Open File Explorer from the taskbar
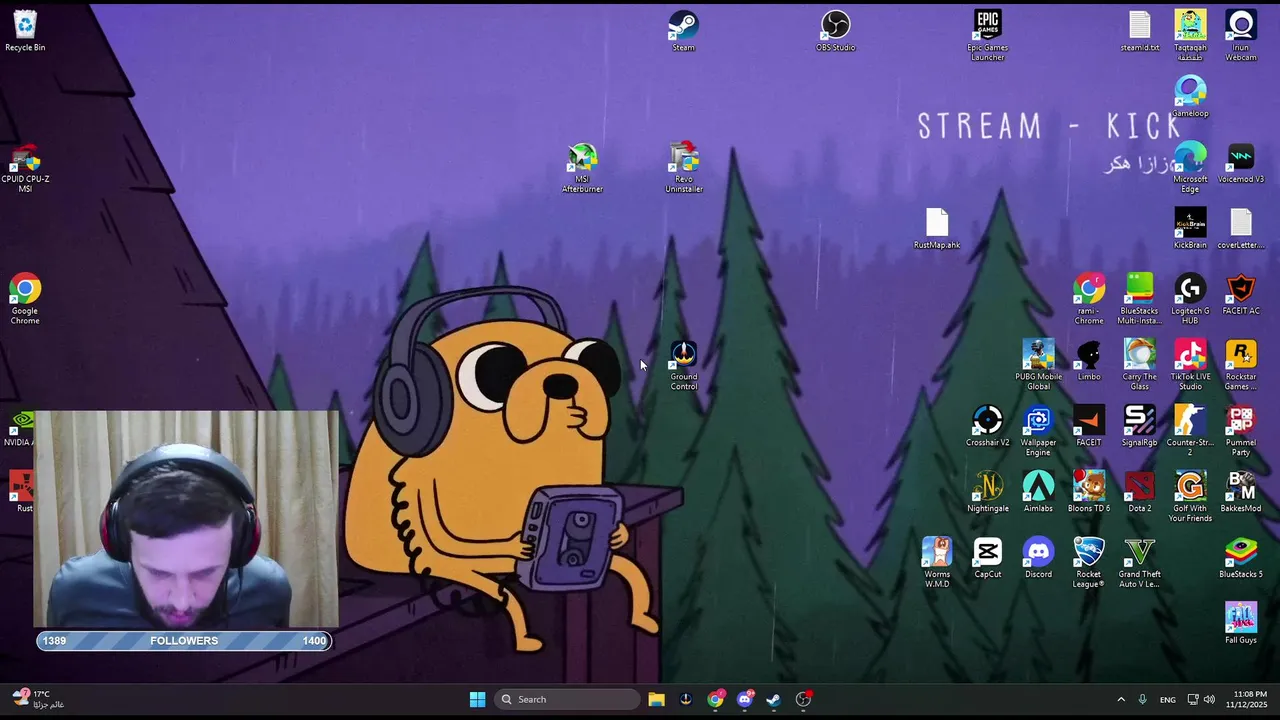Image resolution: width=1280 pixels, height=720 pixels. coord(656,699)
